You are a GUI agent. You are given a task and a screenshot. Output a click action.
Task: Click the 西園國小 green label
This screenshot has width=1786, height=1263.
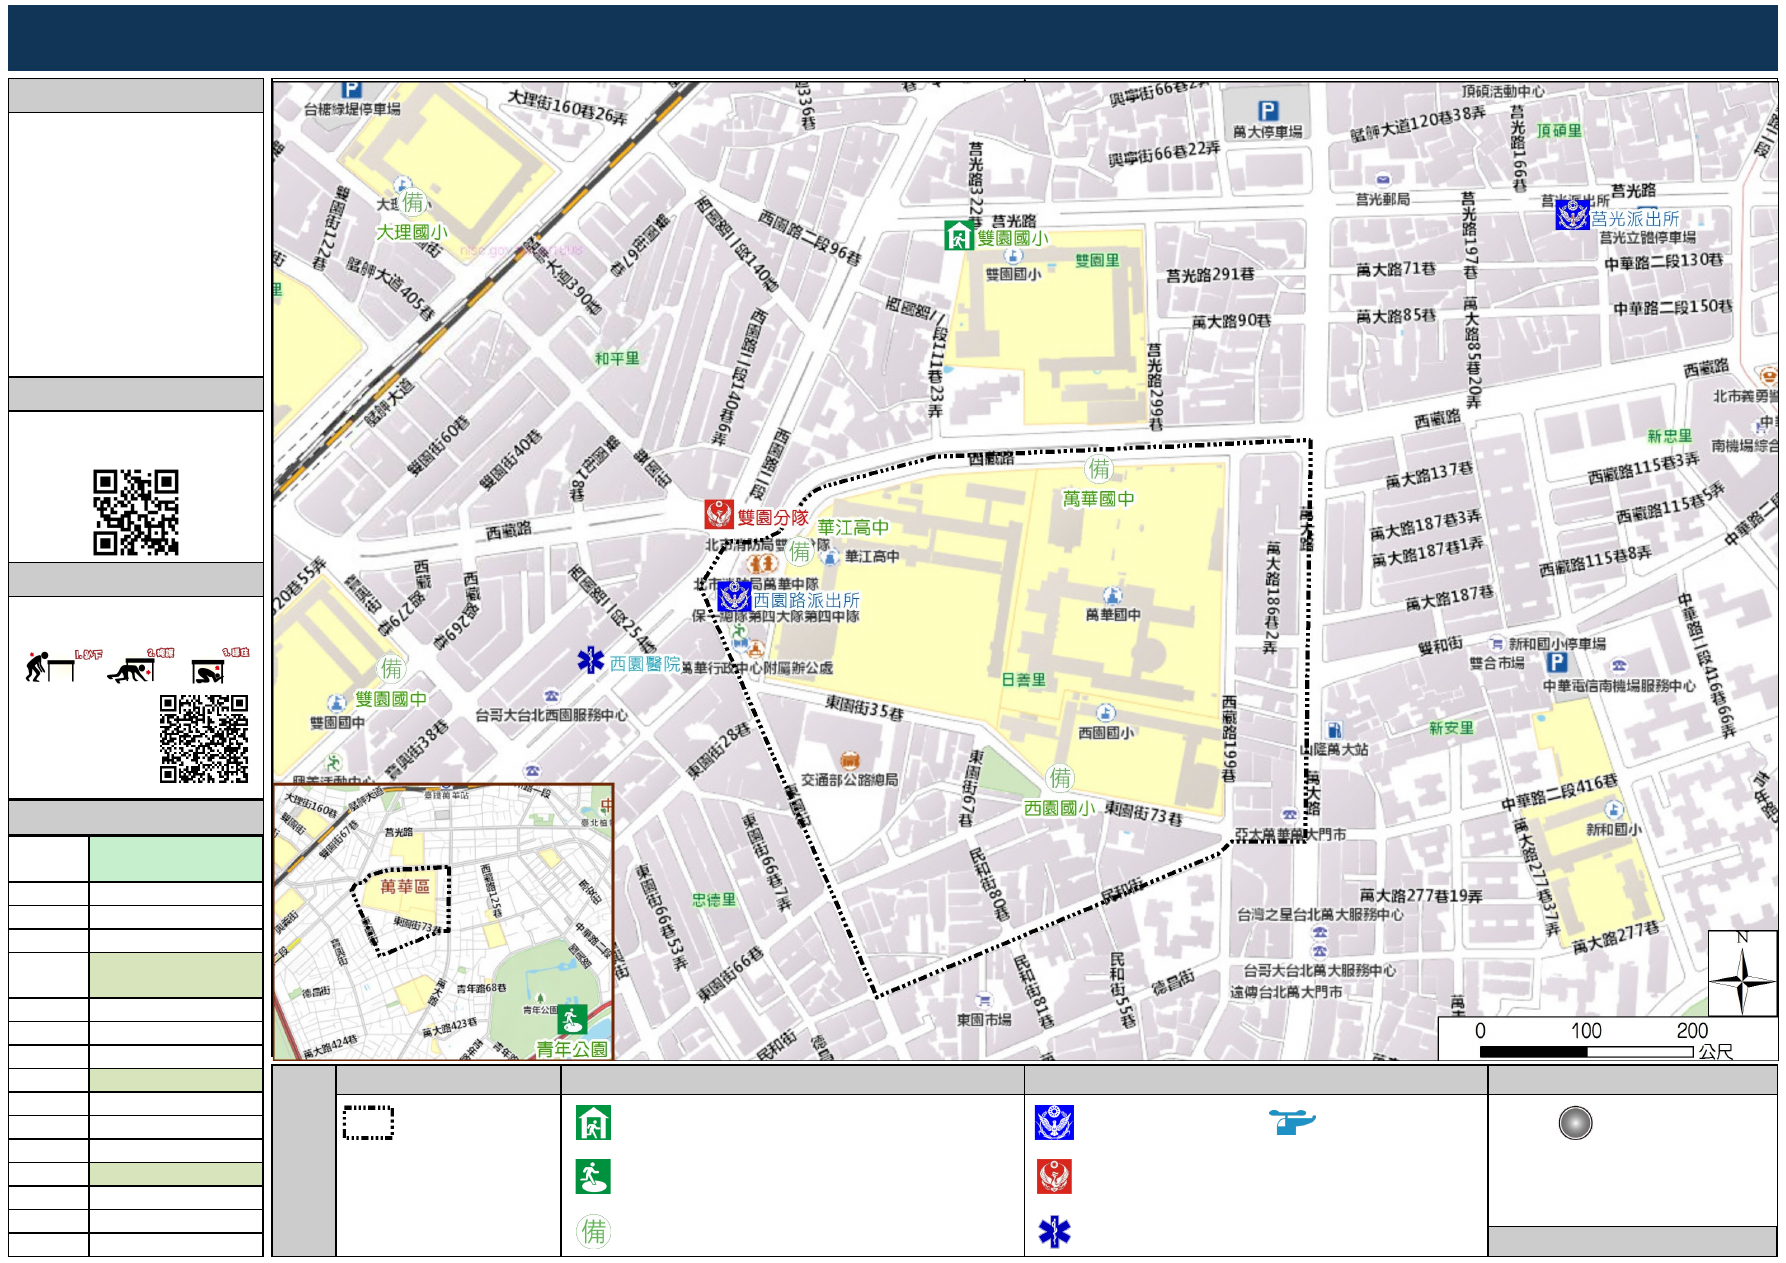click(1060, 808)
